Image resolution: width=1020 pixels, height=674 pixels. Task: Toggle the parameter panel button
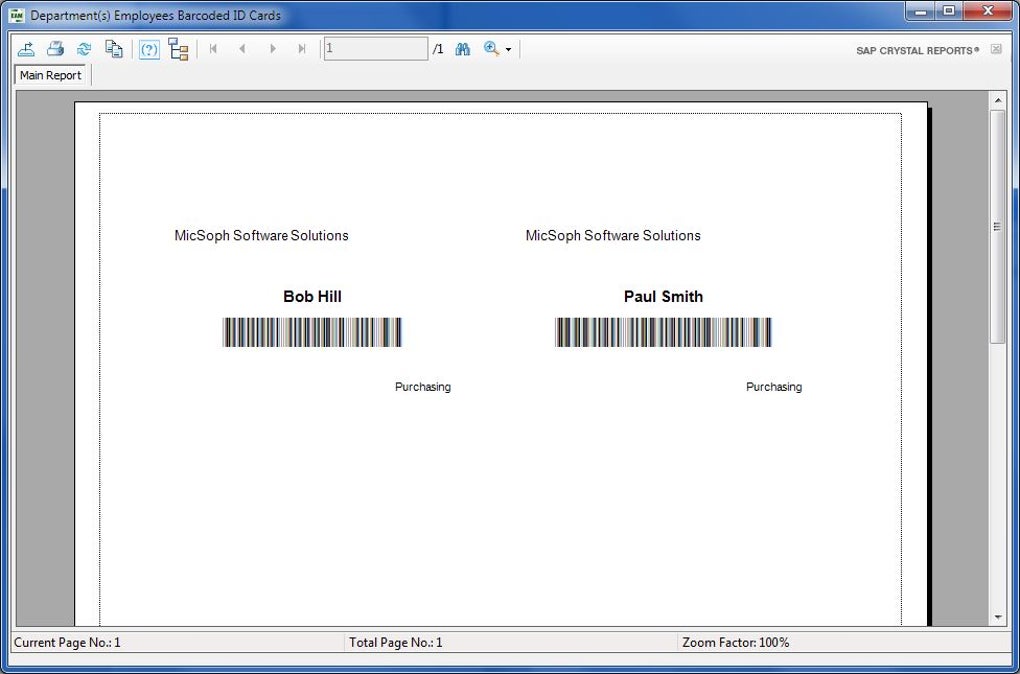pyautogui.click(x=149, y=49)
